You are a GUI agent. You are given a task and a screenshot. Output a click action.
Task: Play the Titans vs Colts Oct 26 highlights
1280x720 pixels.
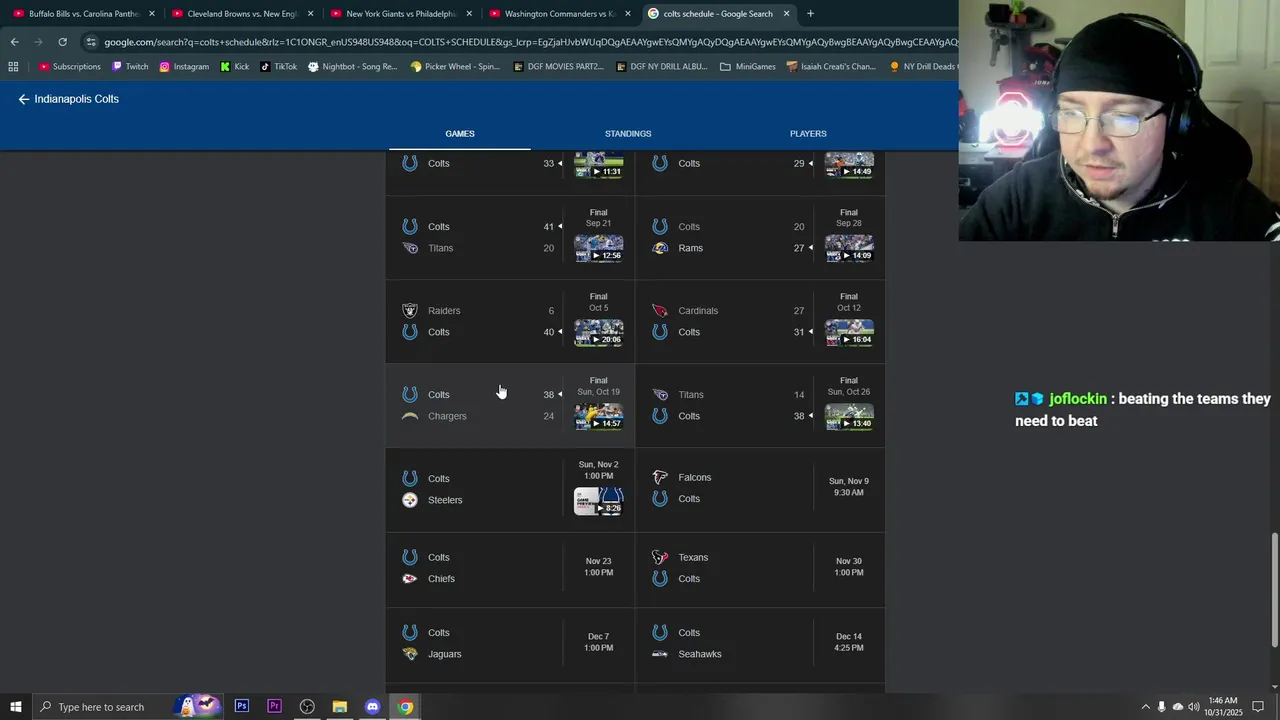849,416
